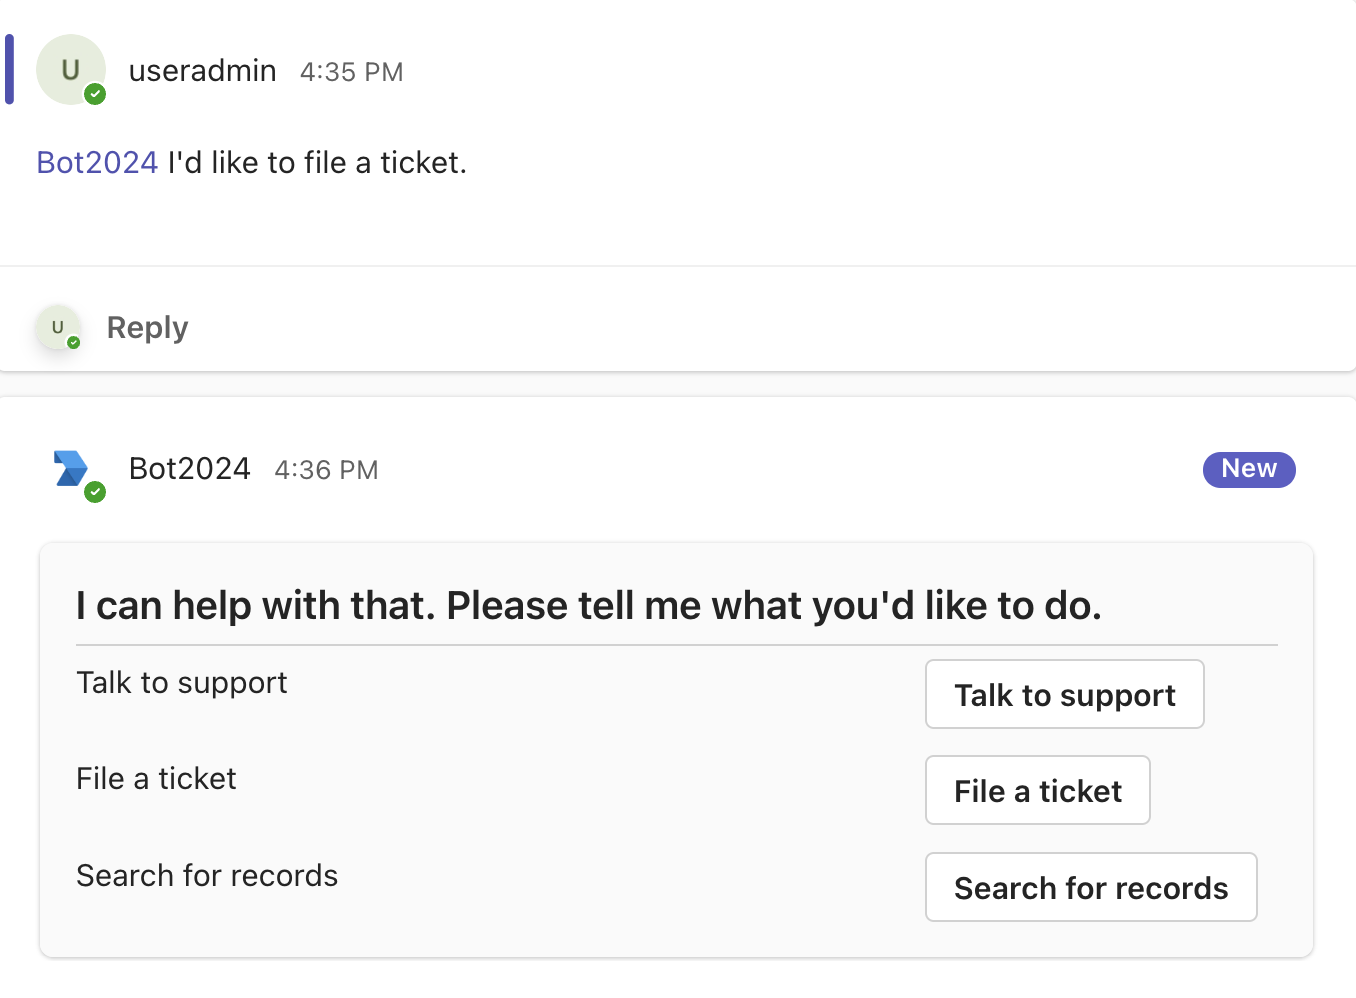Click the "Talk to support" plain text label
This screenshot has height=998, width=1356.
[181, 682]
